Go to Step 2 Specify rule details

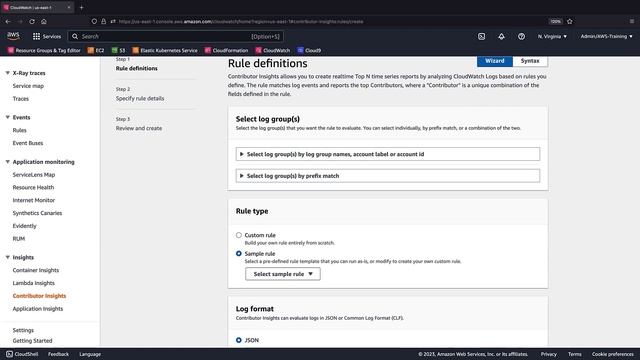[x=140, y=98]
